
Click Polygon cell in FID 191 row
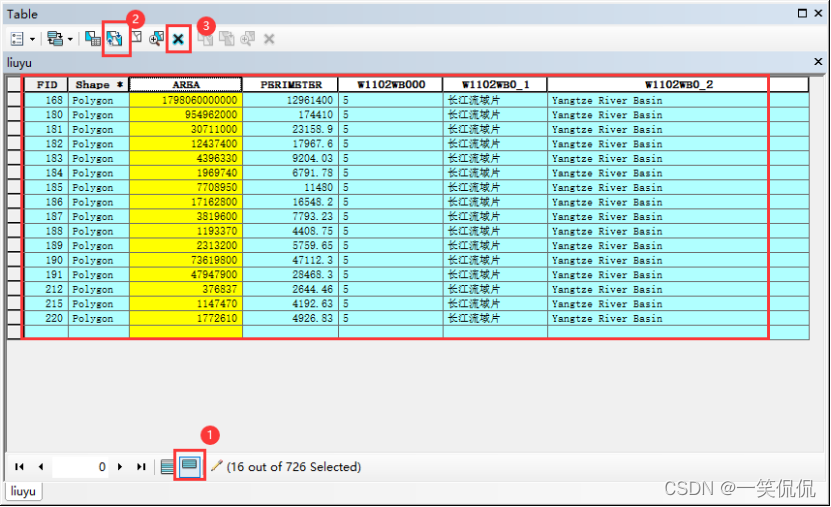99,274
